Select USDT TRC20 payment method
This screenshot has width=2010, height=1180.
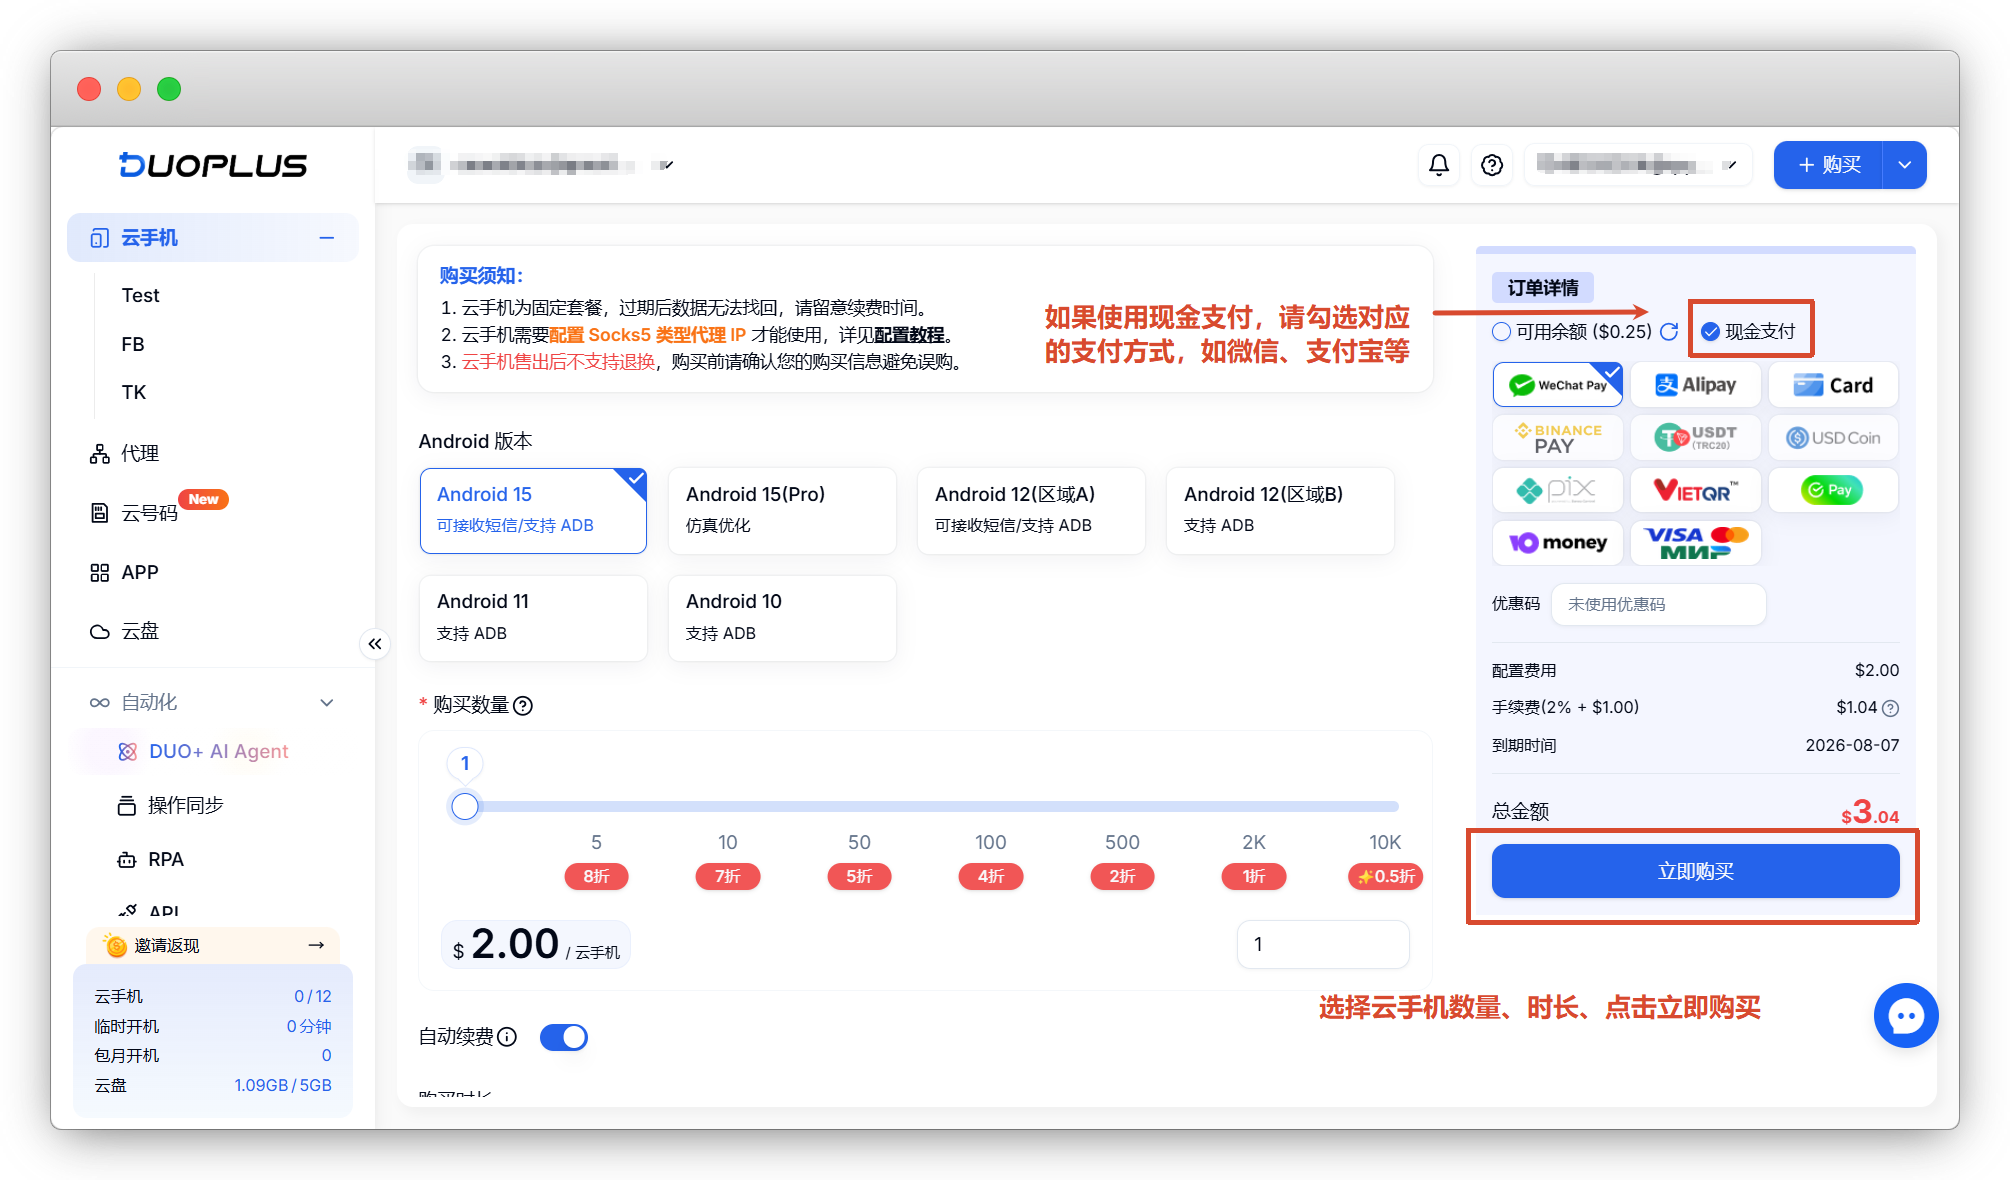point(1696,438)
